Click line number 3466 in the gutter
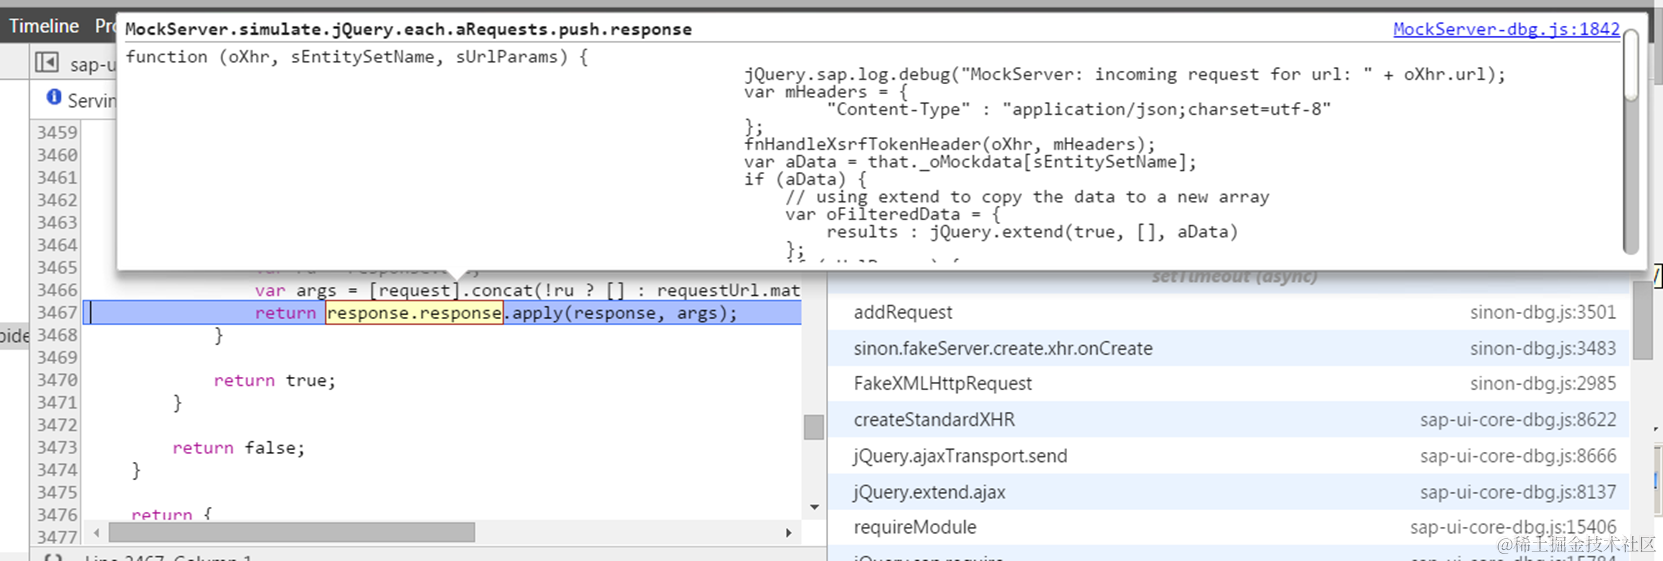Image resolution: width=1663 pixels, height=561 pixels. click(57, 290)
